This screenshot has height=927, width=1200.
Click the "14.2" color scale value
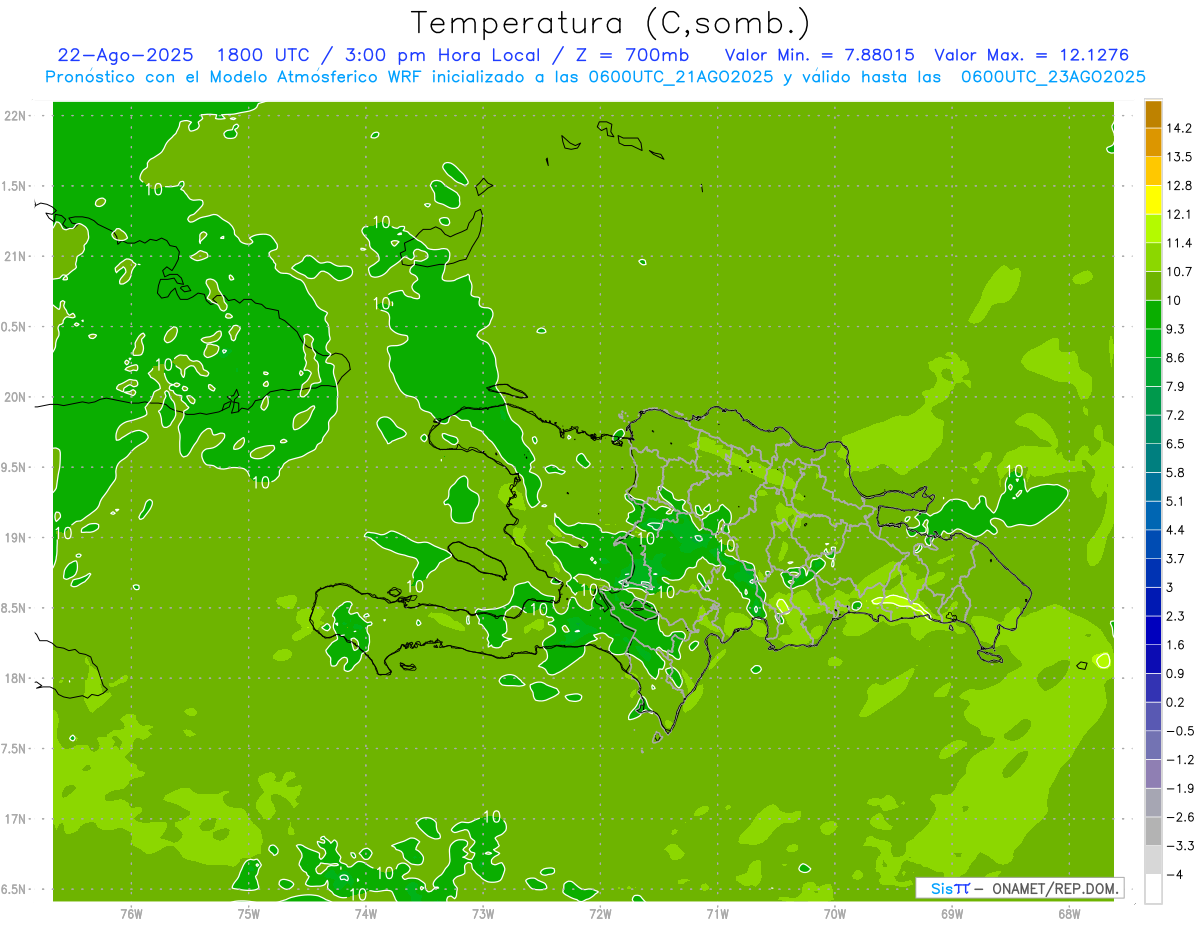[1180, 128]
